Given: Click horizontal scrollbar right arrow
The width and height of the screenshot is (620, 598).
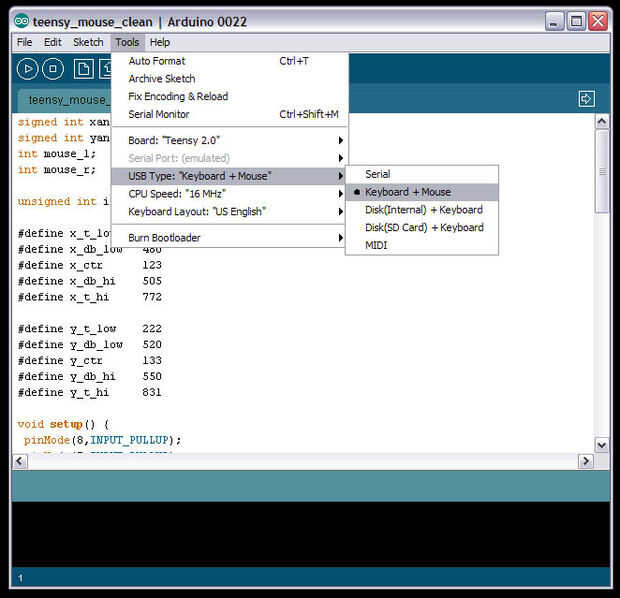Looking at the screenshot, I should (x=586, y=461).
